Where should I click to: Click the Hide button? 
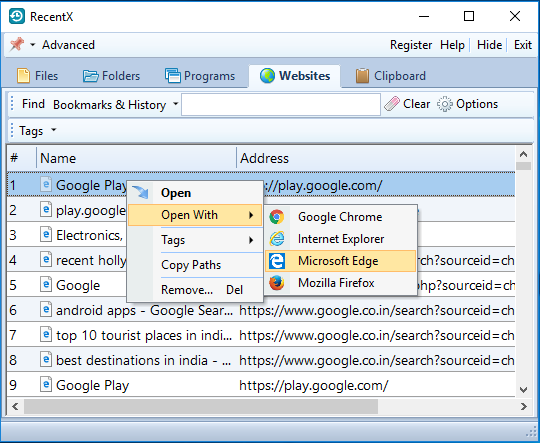489,45
